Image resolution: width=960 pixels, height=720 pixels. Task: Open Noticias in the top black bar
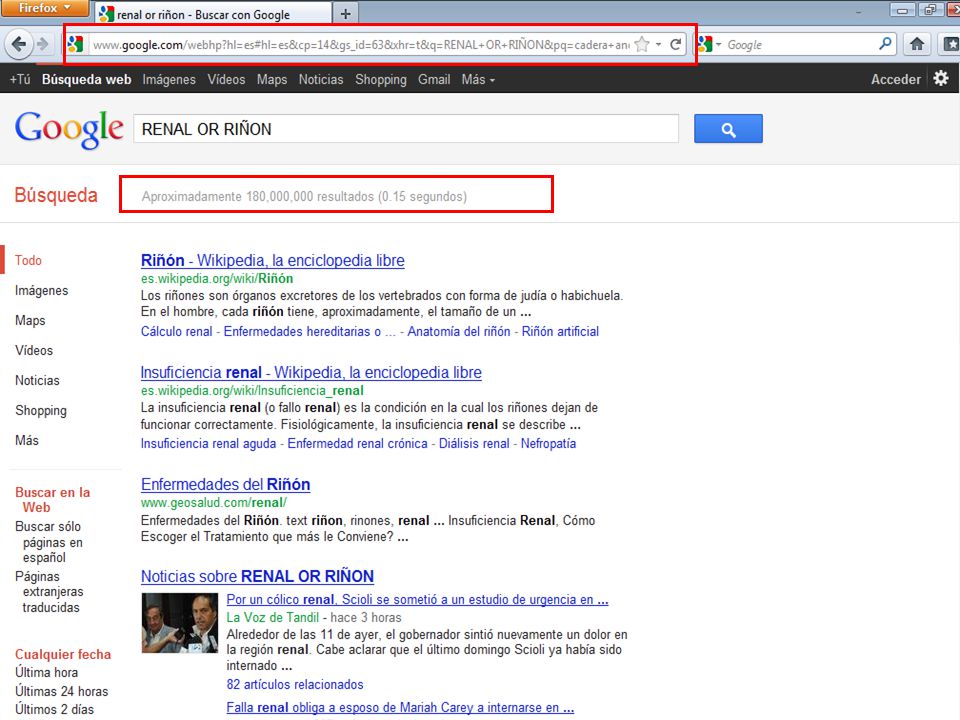click(x=321, y=80)
